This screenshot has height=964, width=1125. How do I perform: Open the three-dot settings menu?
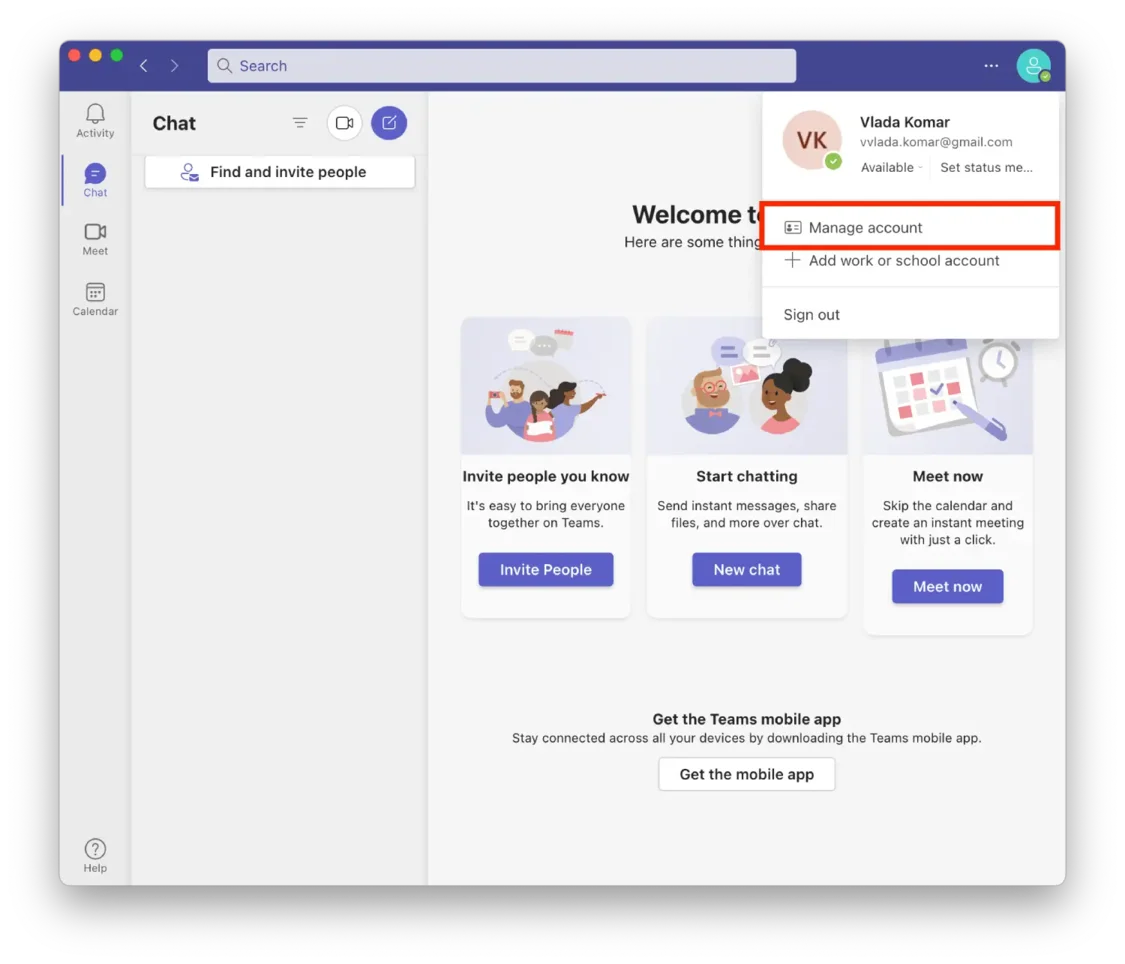[991, 65]
